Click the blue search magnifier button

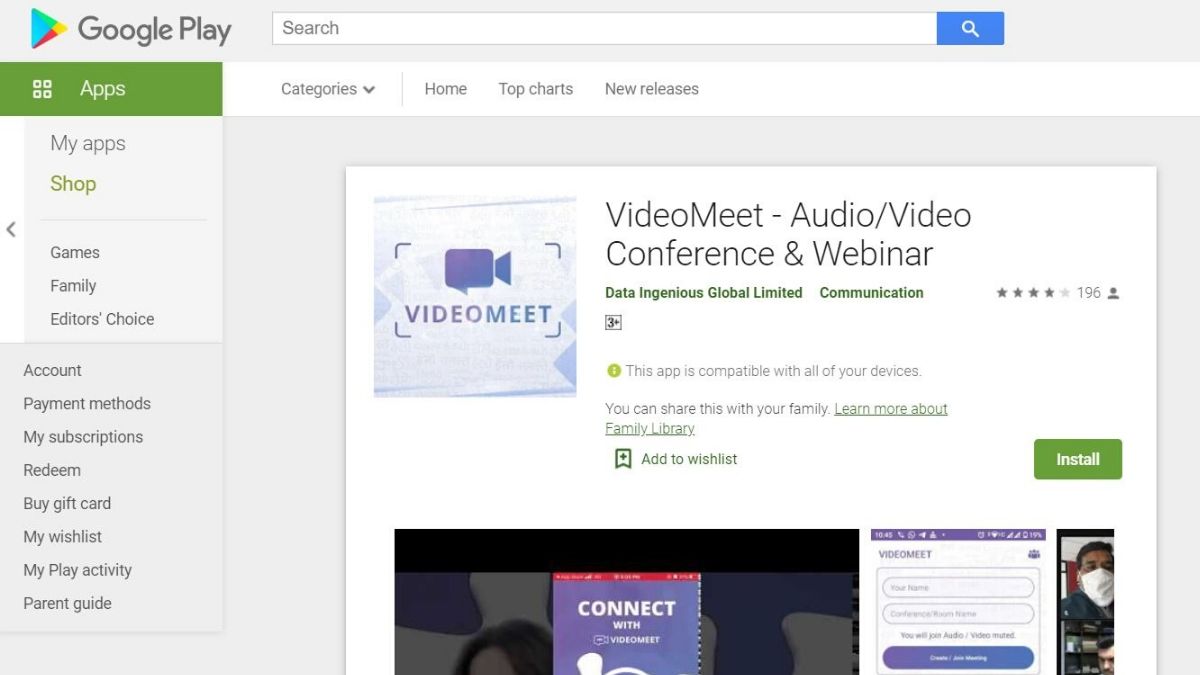[x=969, y=29]
